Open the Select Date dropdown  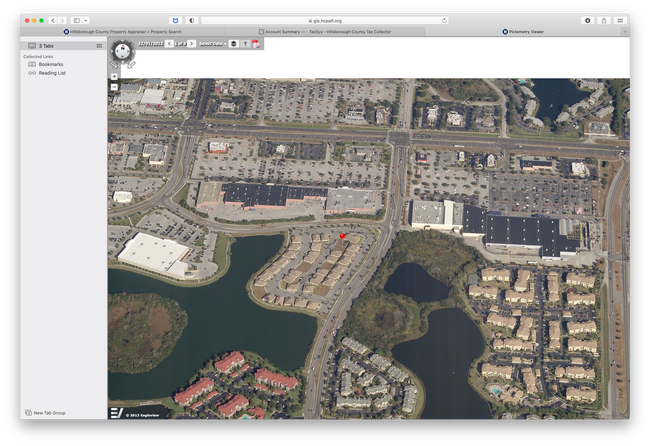(x=212, y=44)
